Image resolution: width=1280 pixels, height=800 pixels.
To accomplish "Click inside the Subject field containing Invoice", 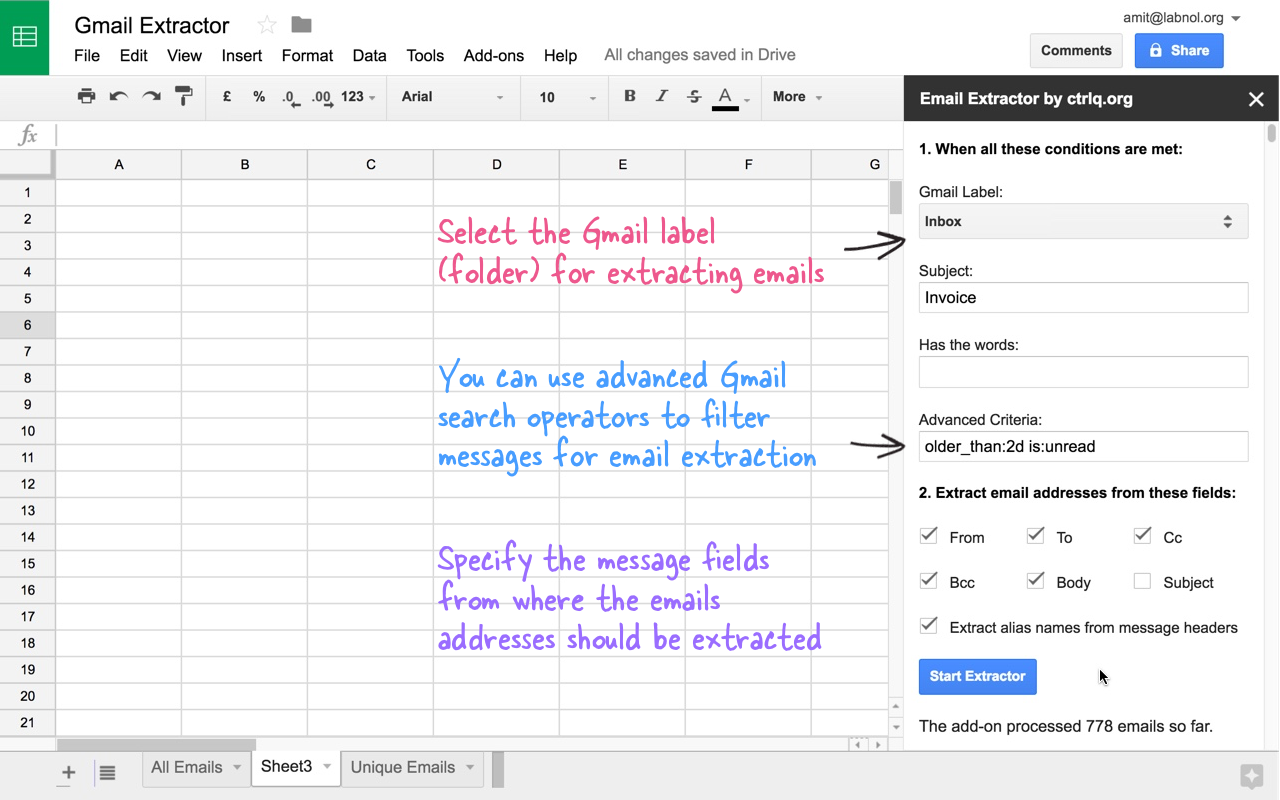I will click(x=1083, y=298).
